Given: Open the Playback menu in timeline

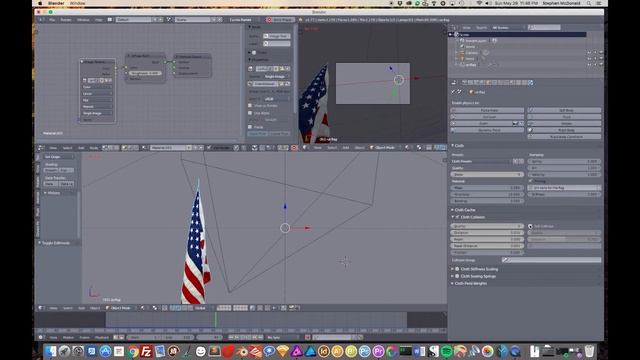Looking at the screenshot, I should [x=101, y=337].
